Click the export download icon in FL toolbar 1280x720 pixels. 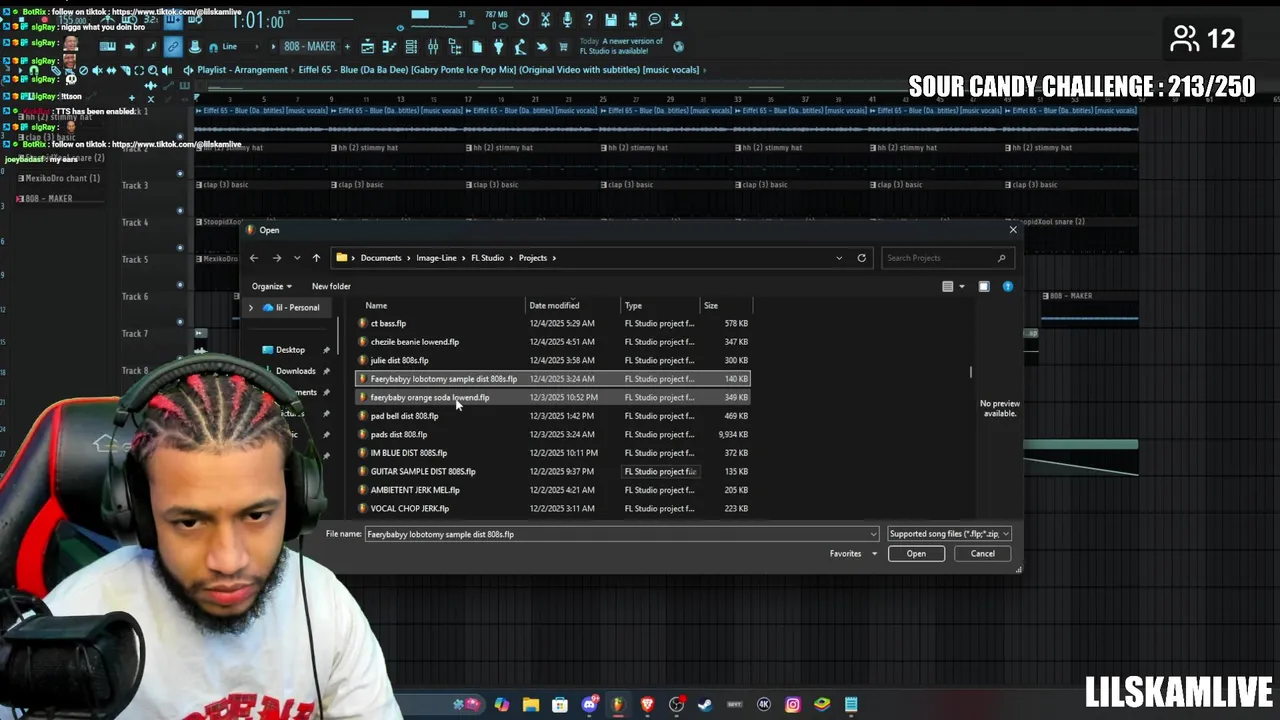pyautogui.click(x=677, y=20)
